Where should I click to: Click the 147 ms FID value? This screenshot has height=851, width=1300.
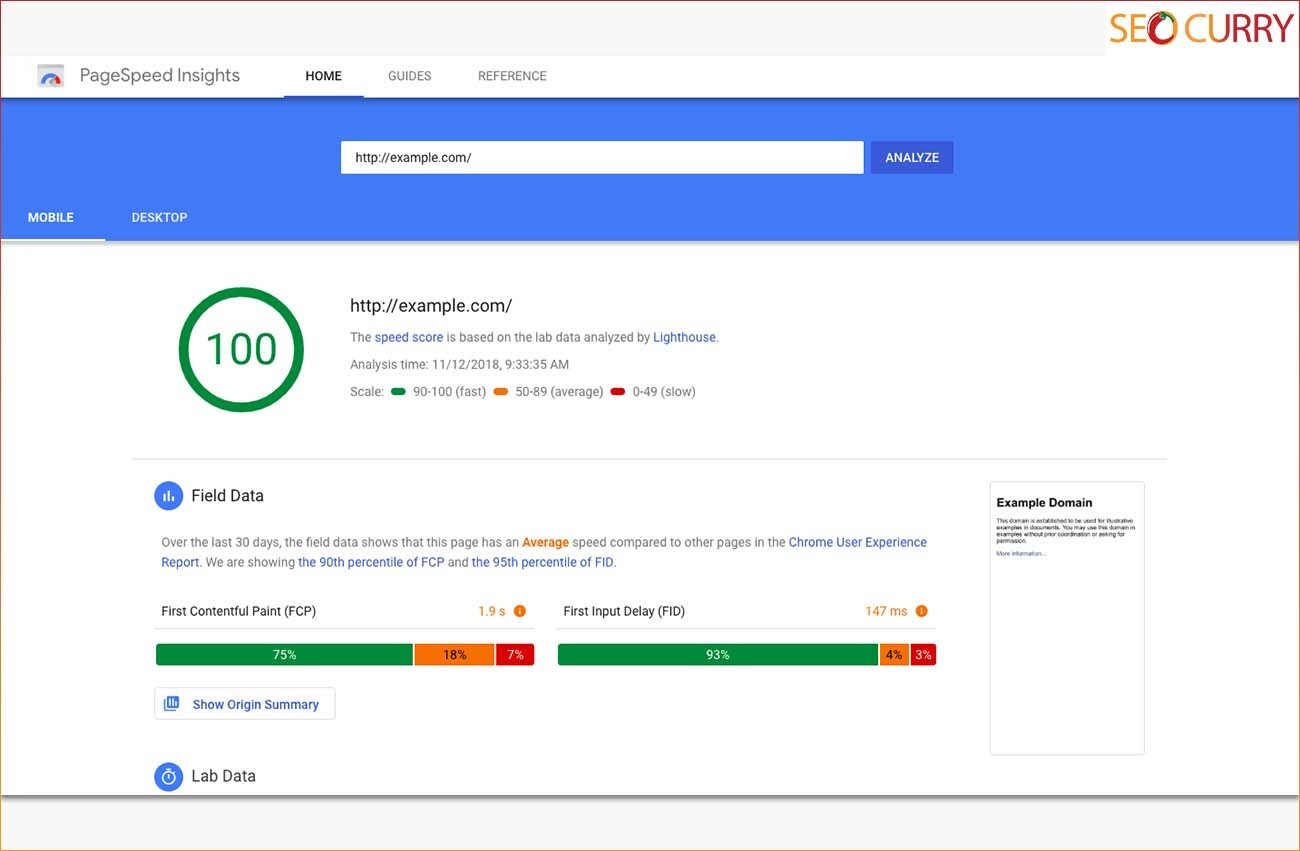tap(886, 611)
